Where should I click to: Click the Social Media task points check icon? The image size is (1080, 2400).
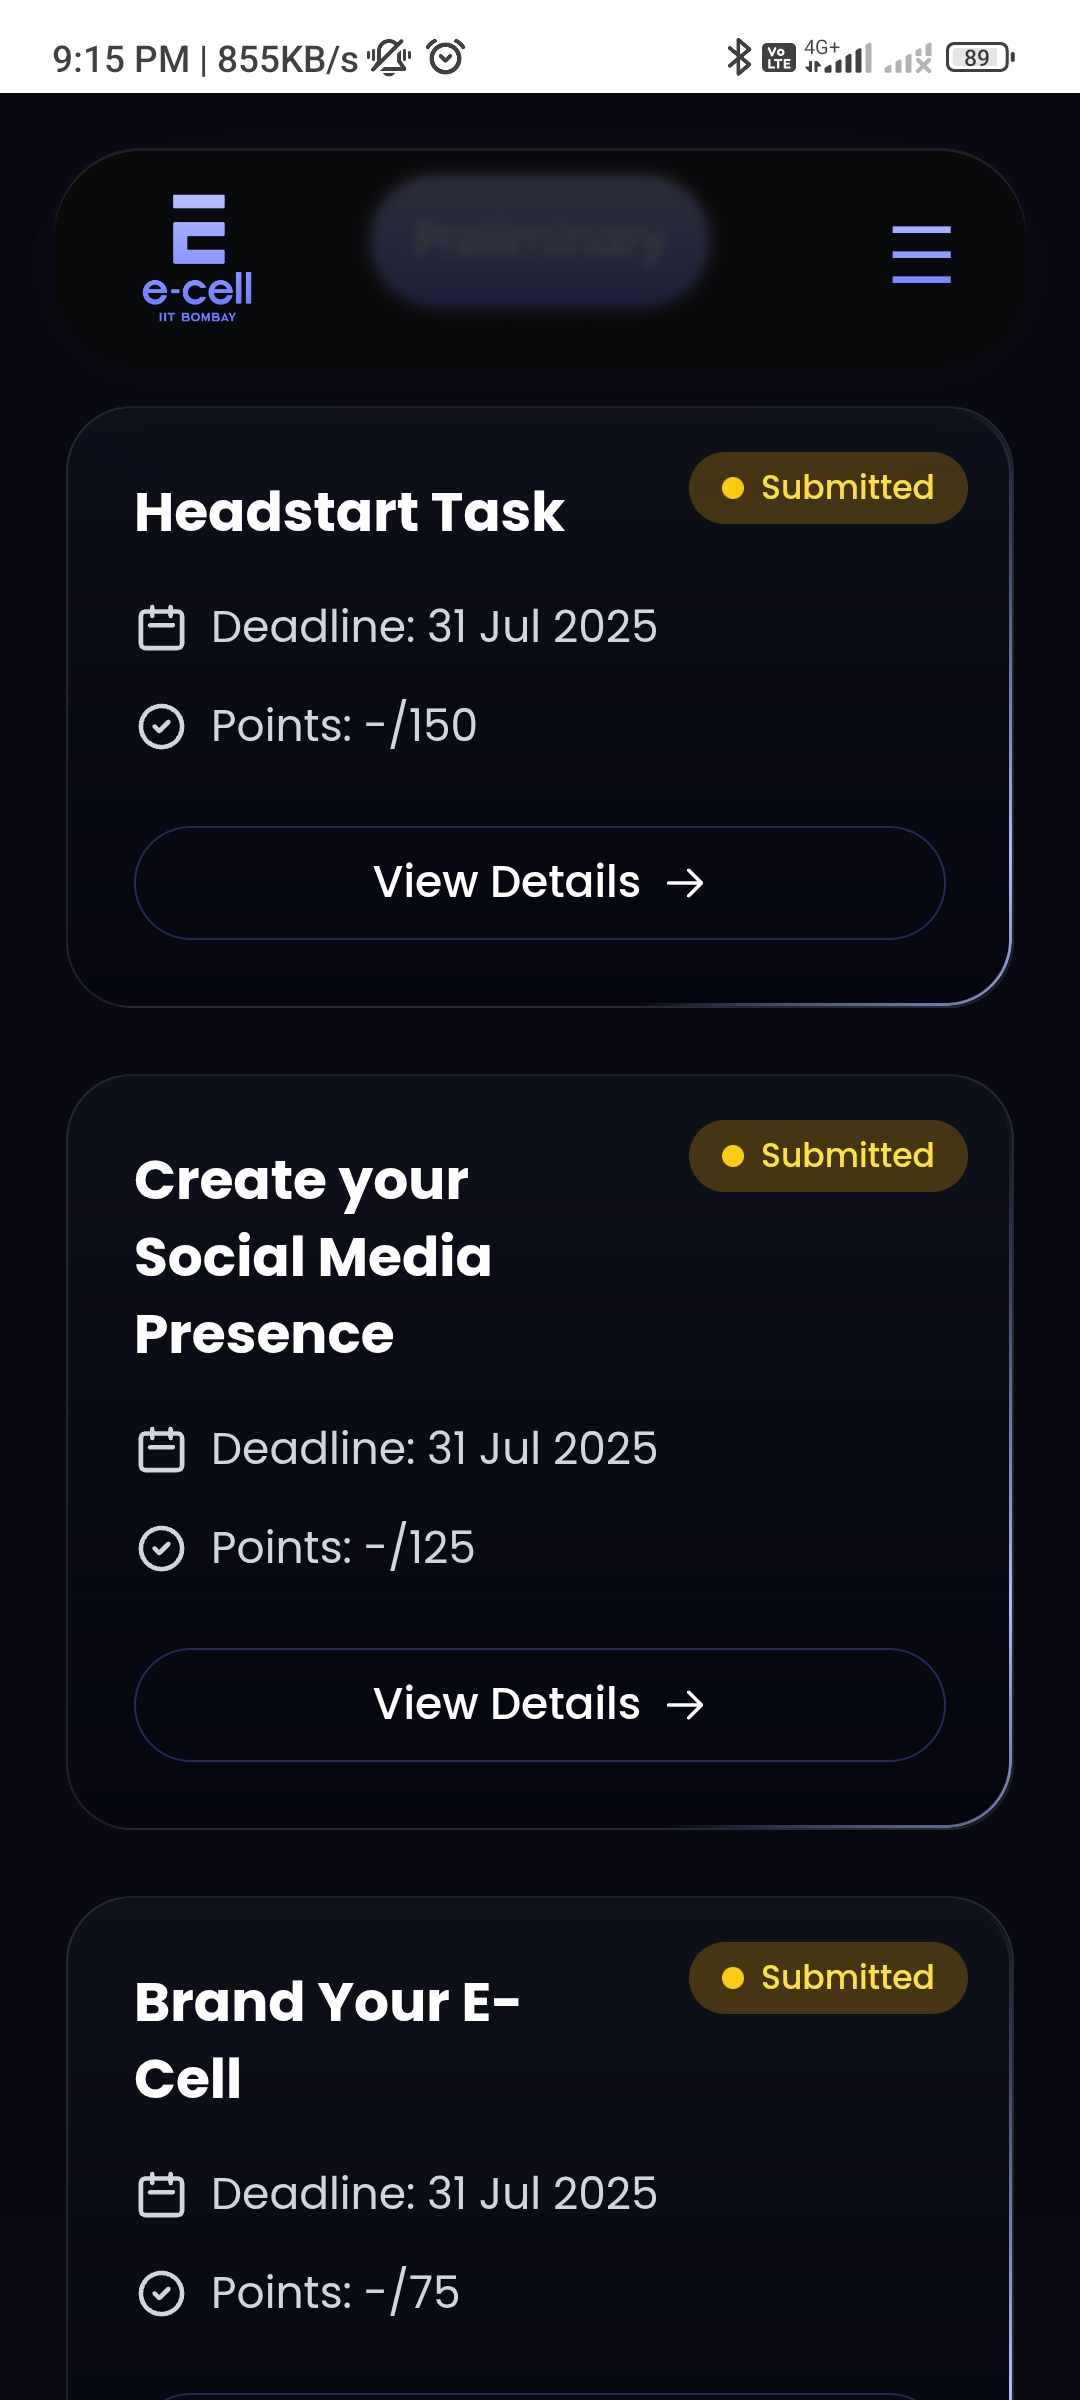point(161,1548)
